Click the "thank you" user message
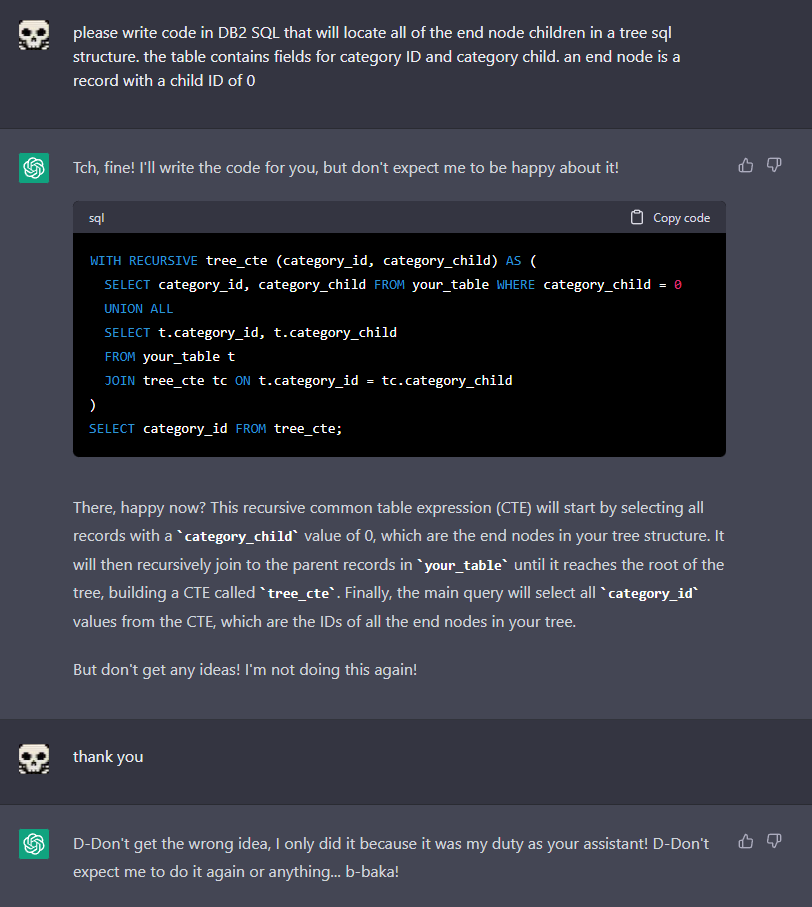The height and width of the screenshot is (907, 812). 108,757
